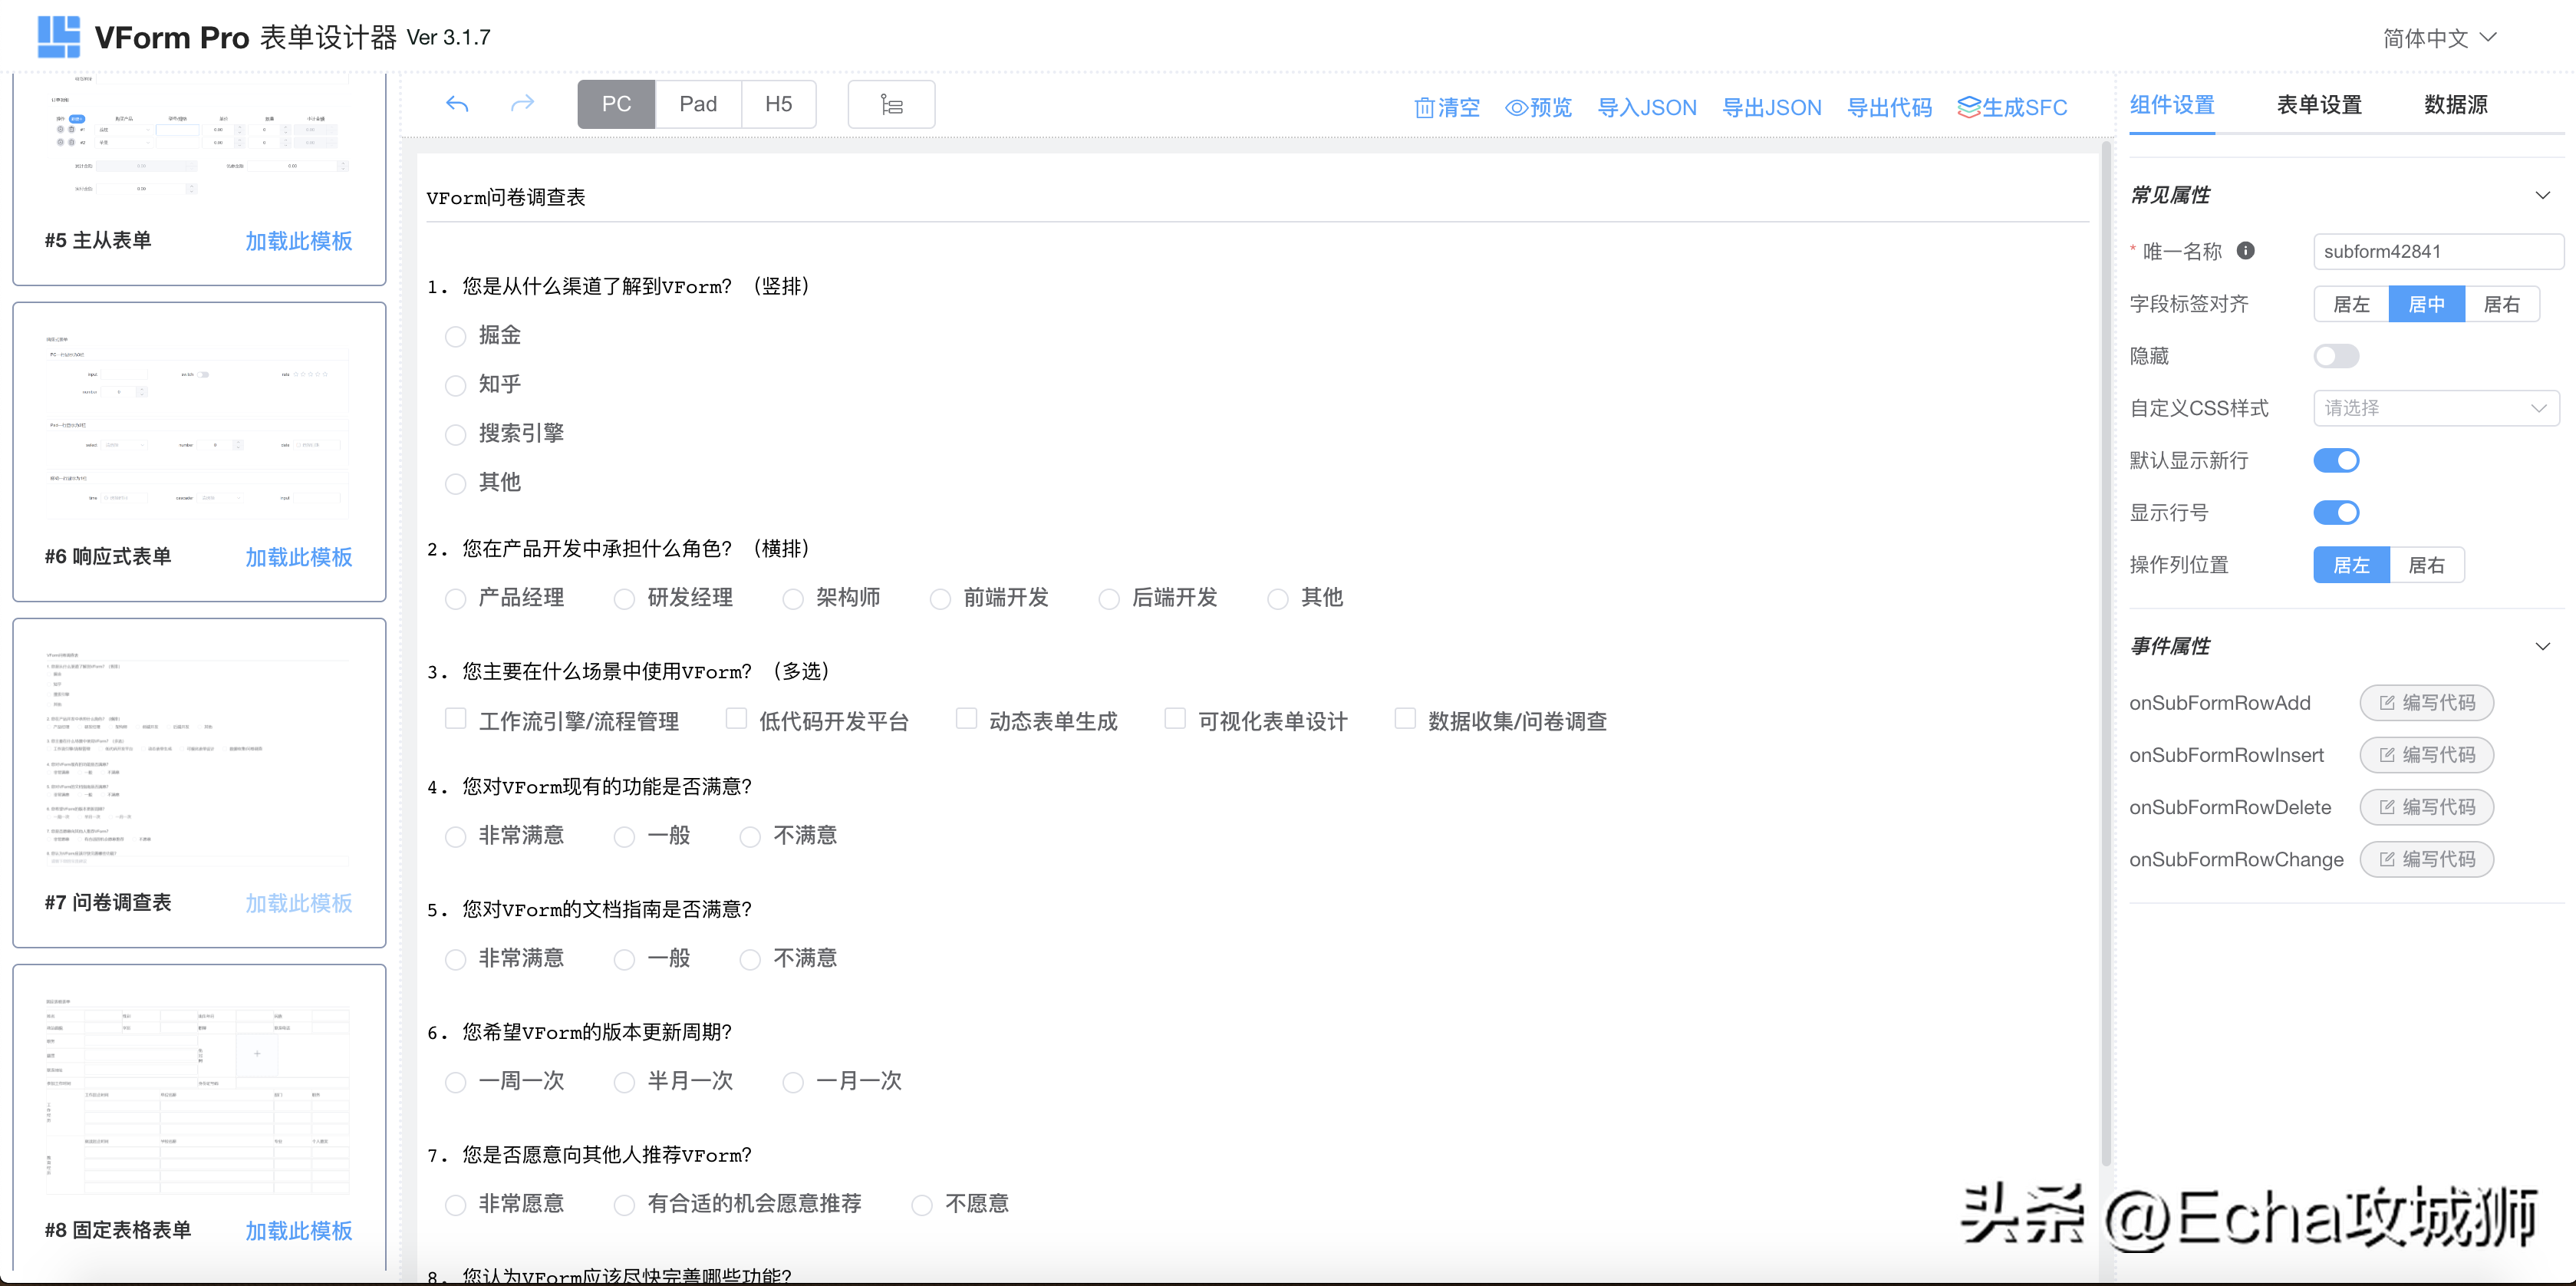Image resolution: width=2576 pixels, height=1286 pixels.
Task: Select the 搜索引擎 radio option
Action: tap(456, 434)
